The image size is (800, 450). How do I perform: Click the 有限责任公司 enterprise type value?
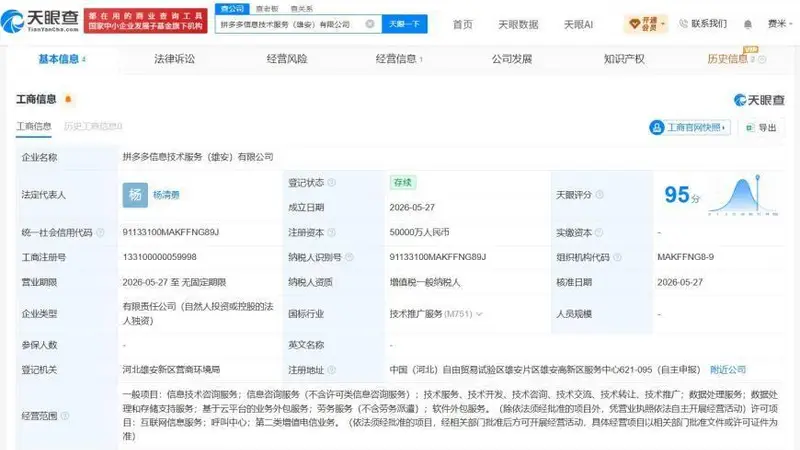(x=198, y=313)
